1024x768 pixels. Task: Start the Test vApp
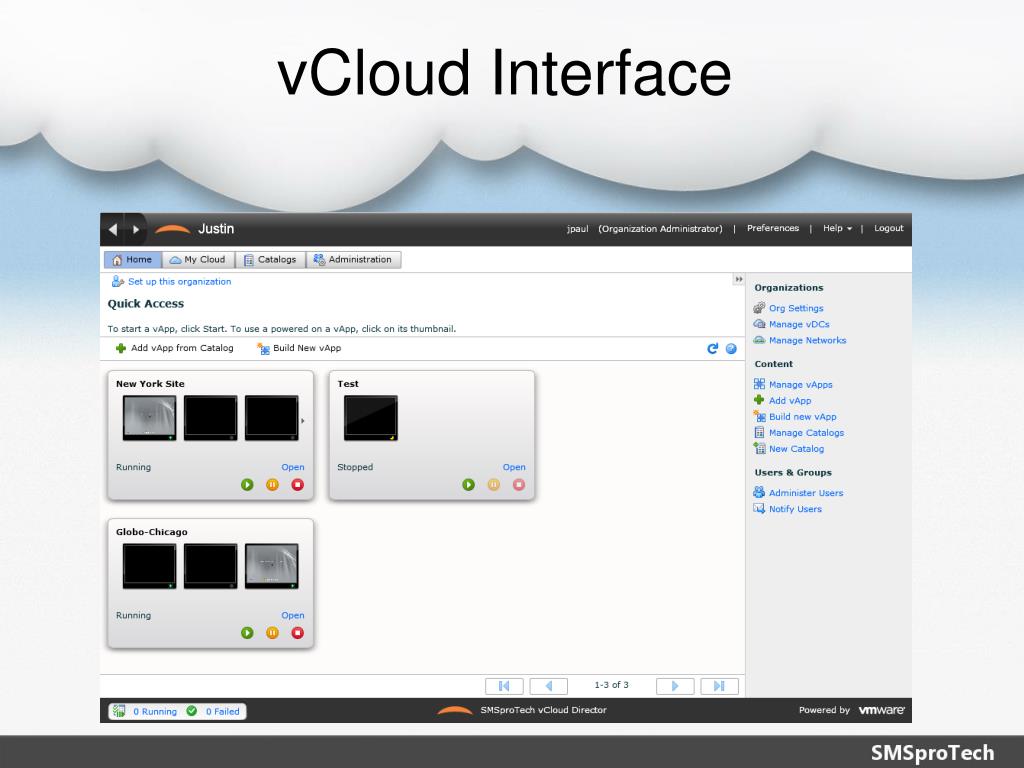pyautogui.click(x=468, y=485)
